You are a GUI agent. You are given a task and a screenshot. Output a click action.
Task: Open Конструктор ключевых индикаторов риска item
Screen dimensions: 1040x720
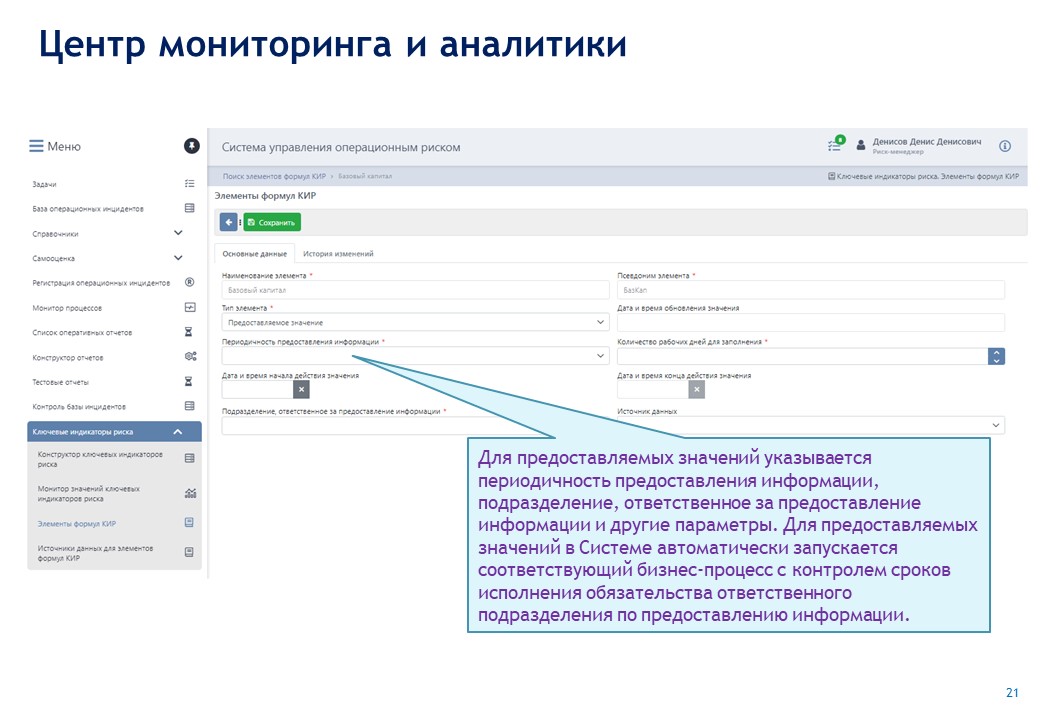click(x=100, y=459)
